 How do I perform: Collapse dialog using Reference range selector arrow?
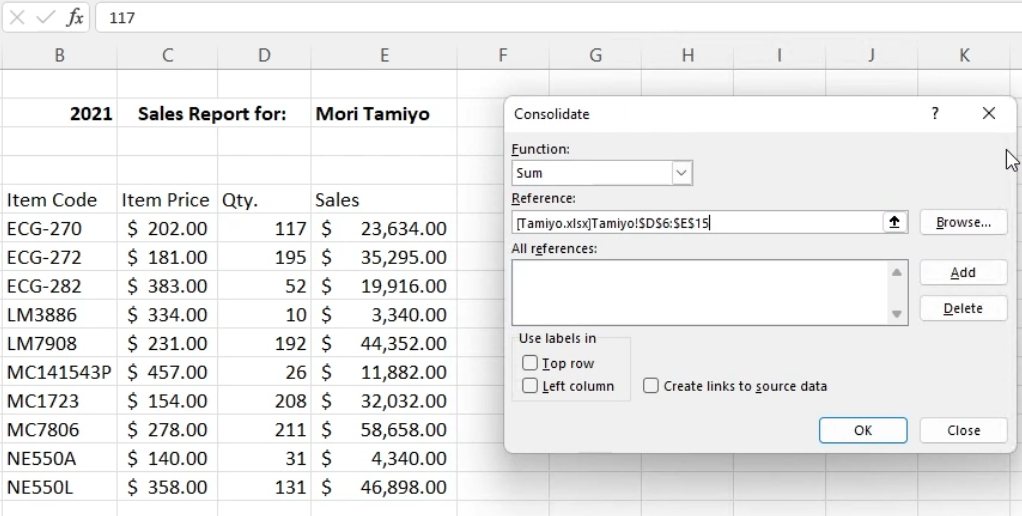(895, 222)
